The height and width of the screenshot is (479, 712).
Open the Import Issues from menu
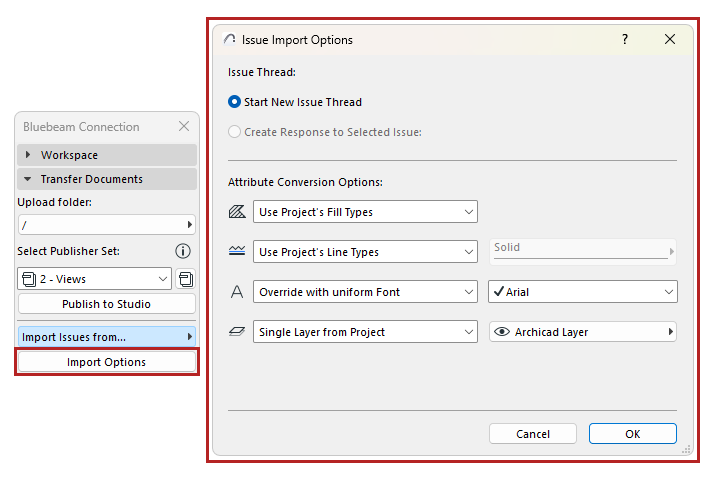pyautogui.click(x=106, y=337)
